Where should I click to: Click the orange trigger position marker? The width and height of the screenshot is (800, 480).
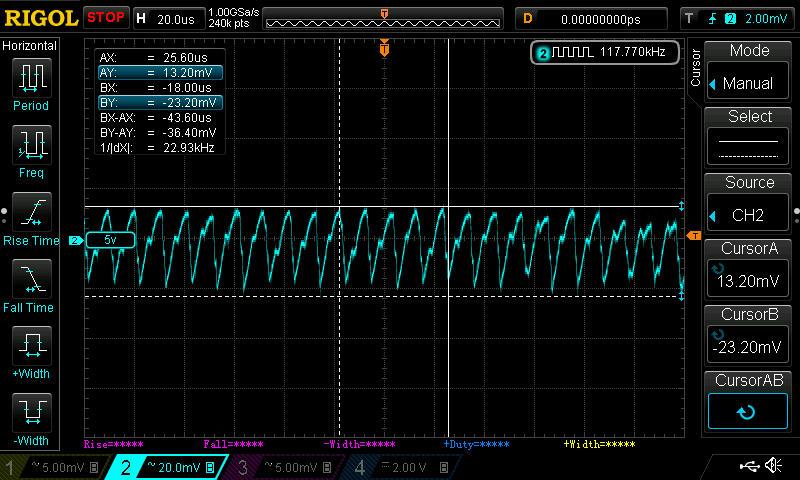pyautogui.click(x=384, y=49)
